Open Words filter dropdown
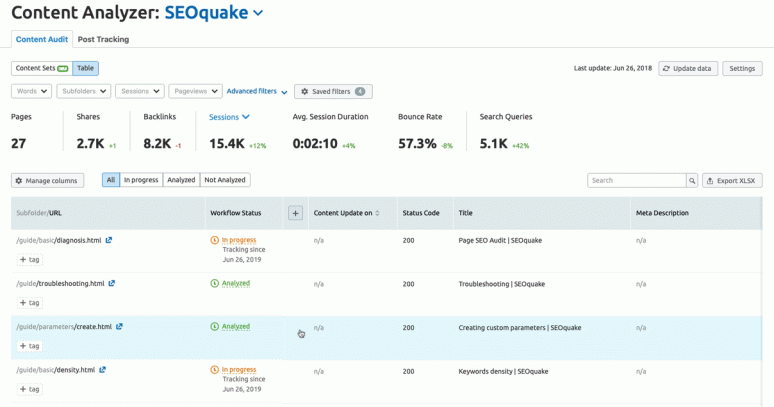The image size is (774, 407). (32, 91)
